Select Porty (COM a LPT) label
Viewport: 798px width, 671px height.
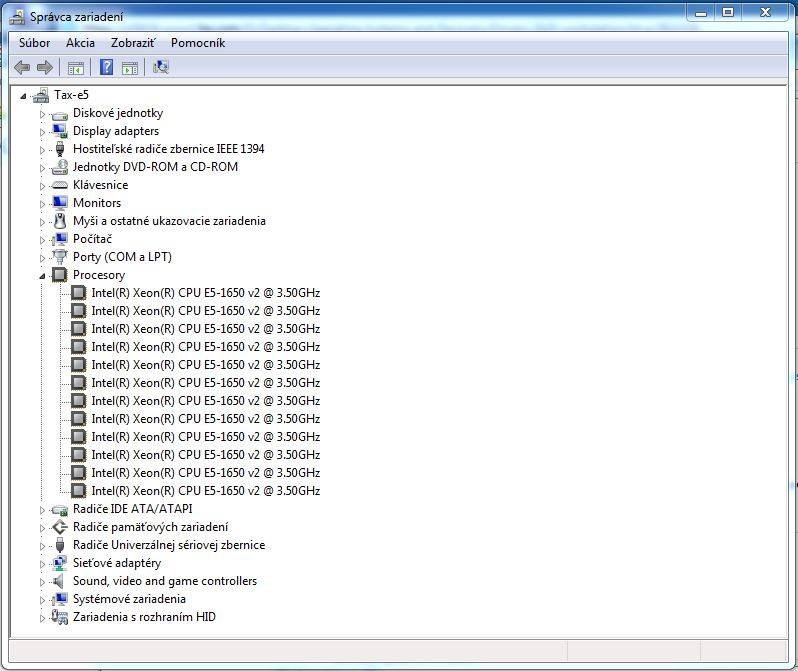pos(122,257)
